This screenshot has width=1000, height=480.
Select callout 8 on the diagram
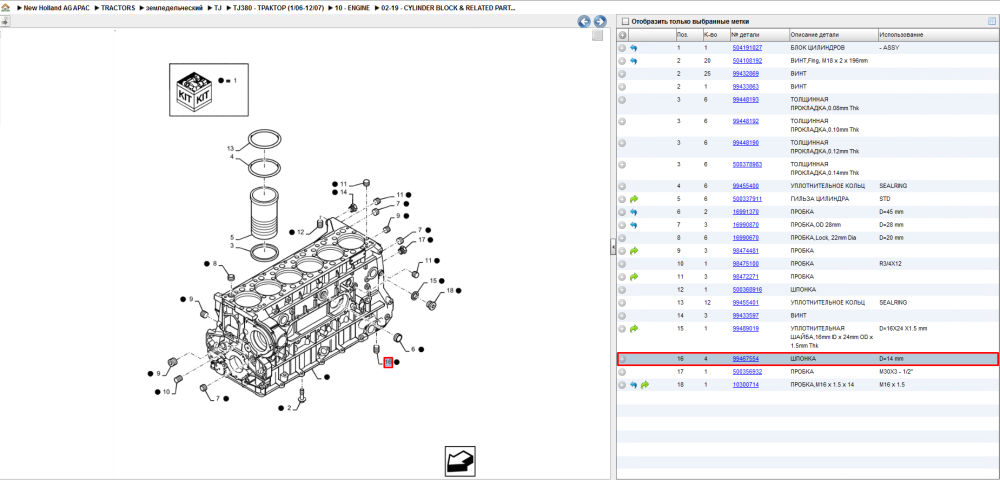(215, 263)
